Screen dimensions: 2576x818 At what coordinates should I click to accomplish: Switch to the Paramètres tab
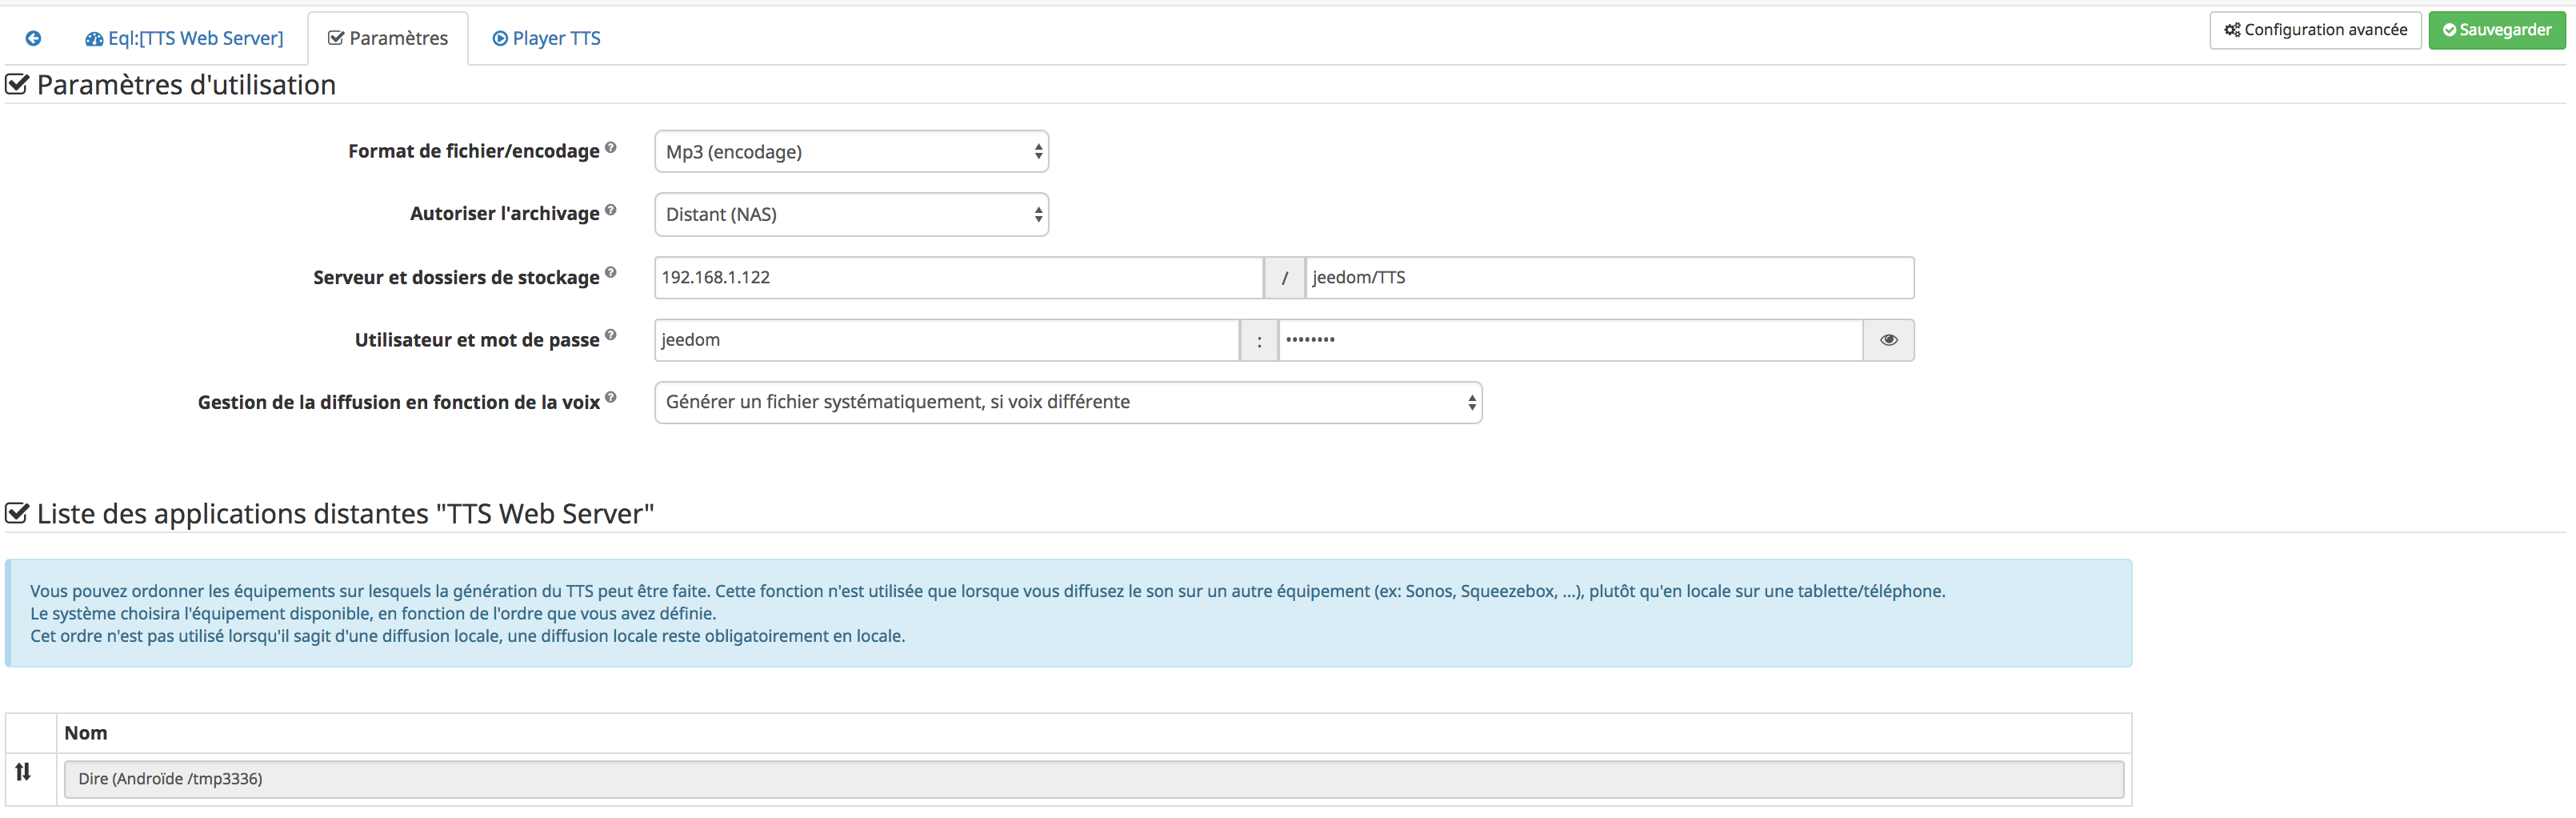tap(388, 38)
